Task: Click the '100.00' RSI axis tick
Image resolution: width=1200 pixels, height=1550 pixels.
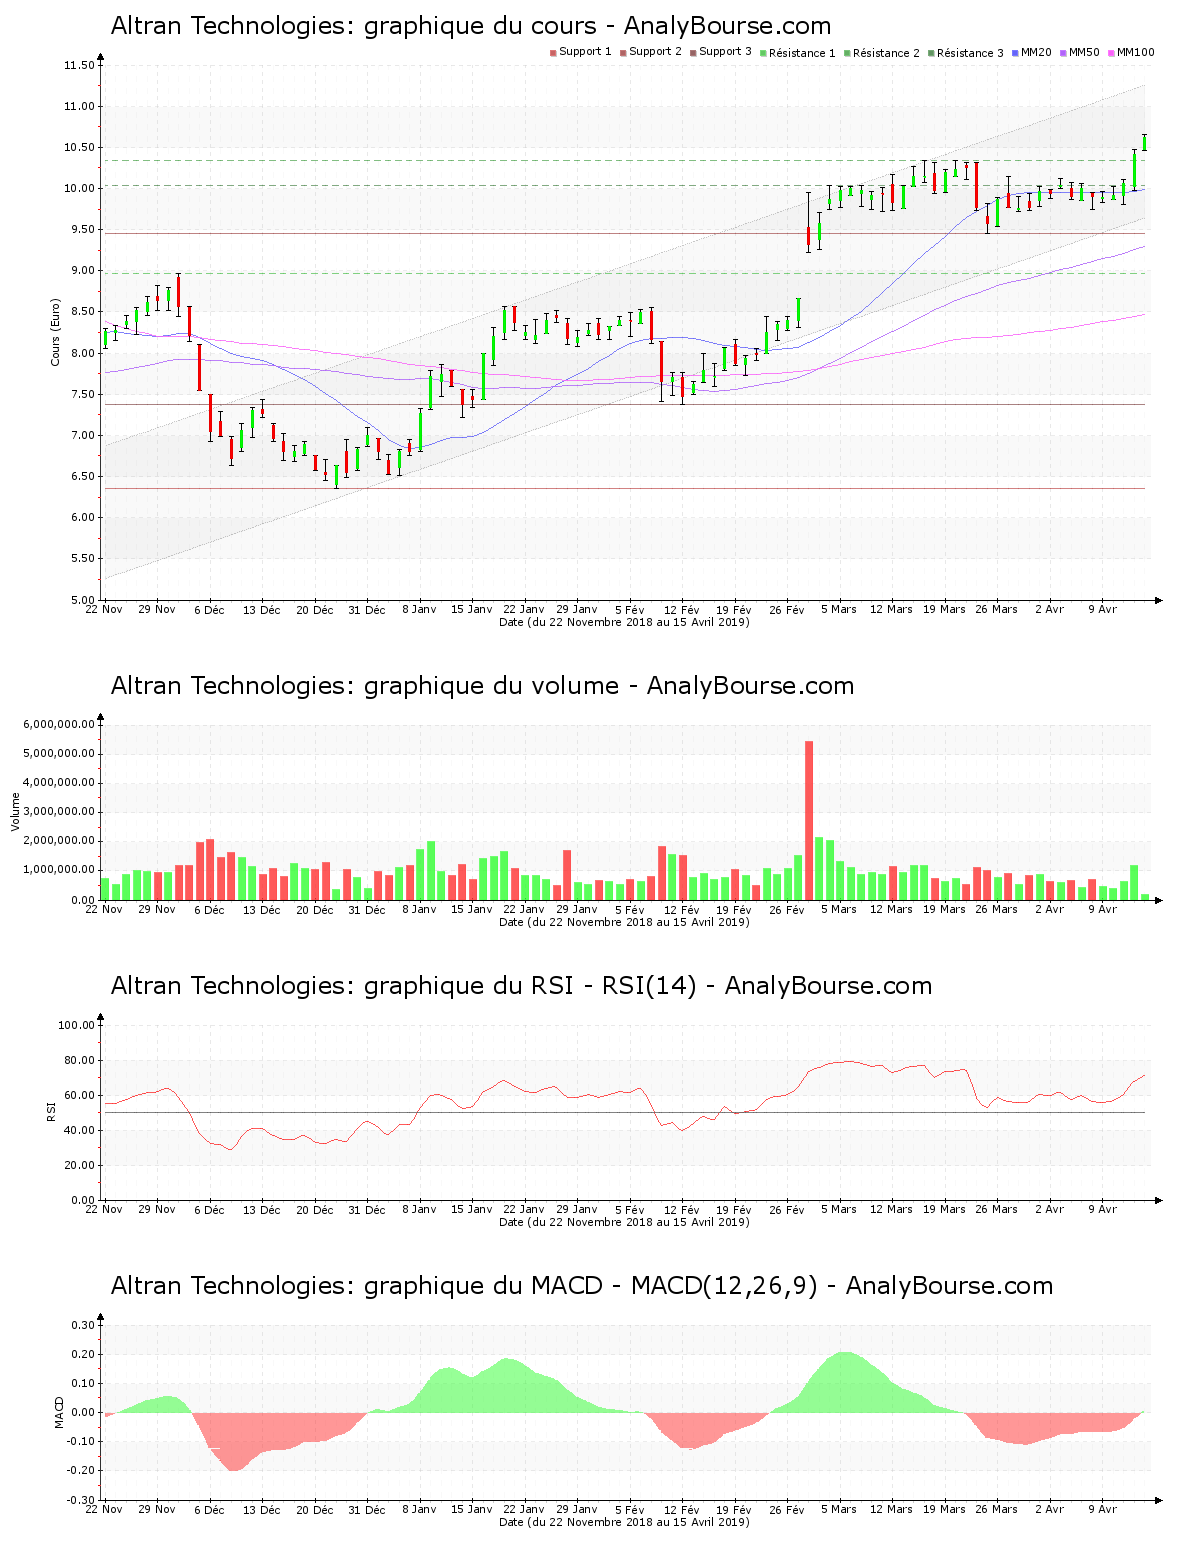Action: pos(76,1025)
